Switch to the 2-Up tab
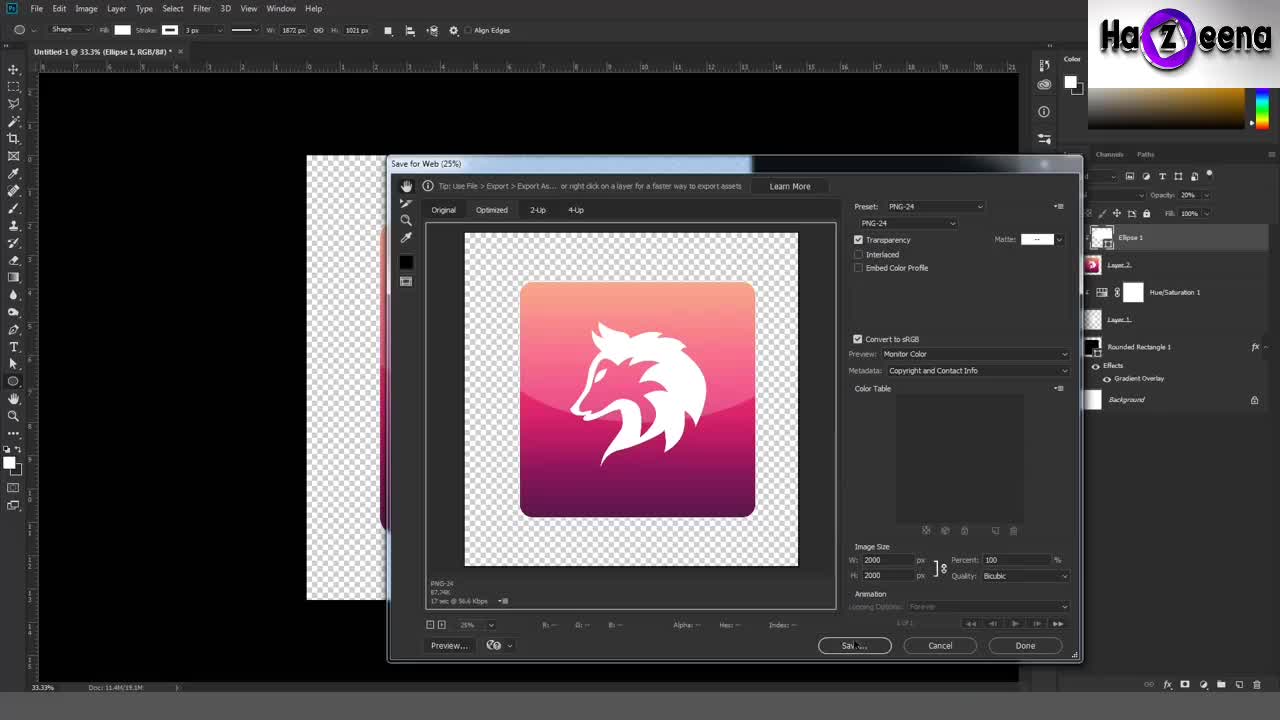Screen dimensions: 1280x720 coord(538,210)
